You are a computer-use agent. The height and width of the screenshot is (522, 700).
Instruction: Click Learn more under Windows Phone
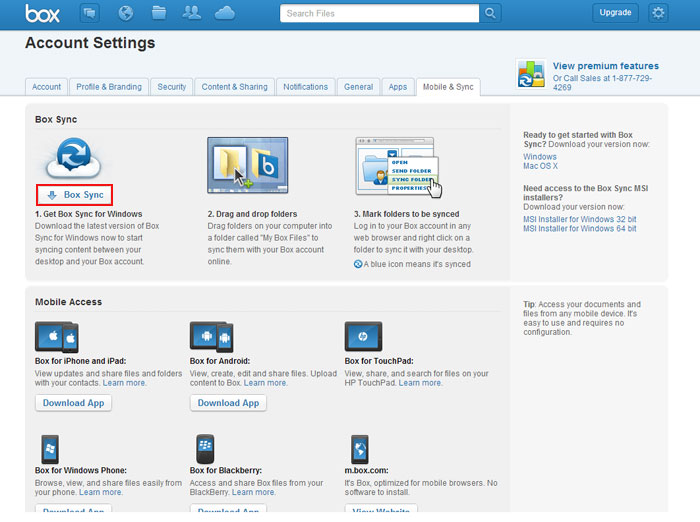[x=100, y=492]
